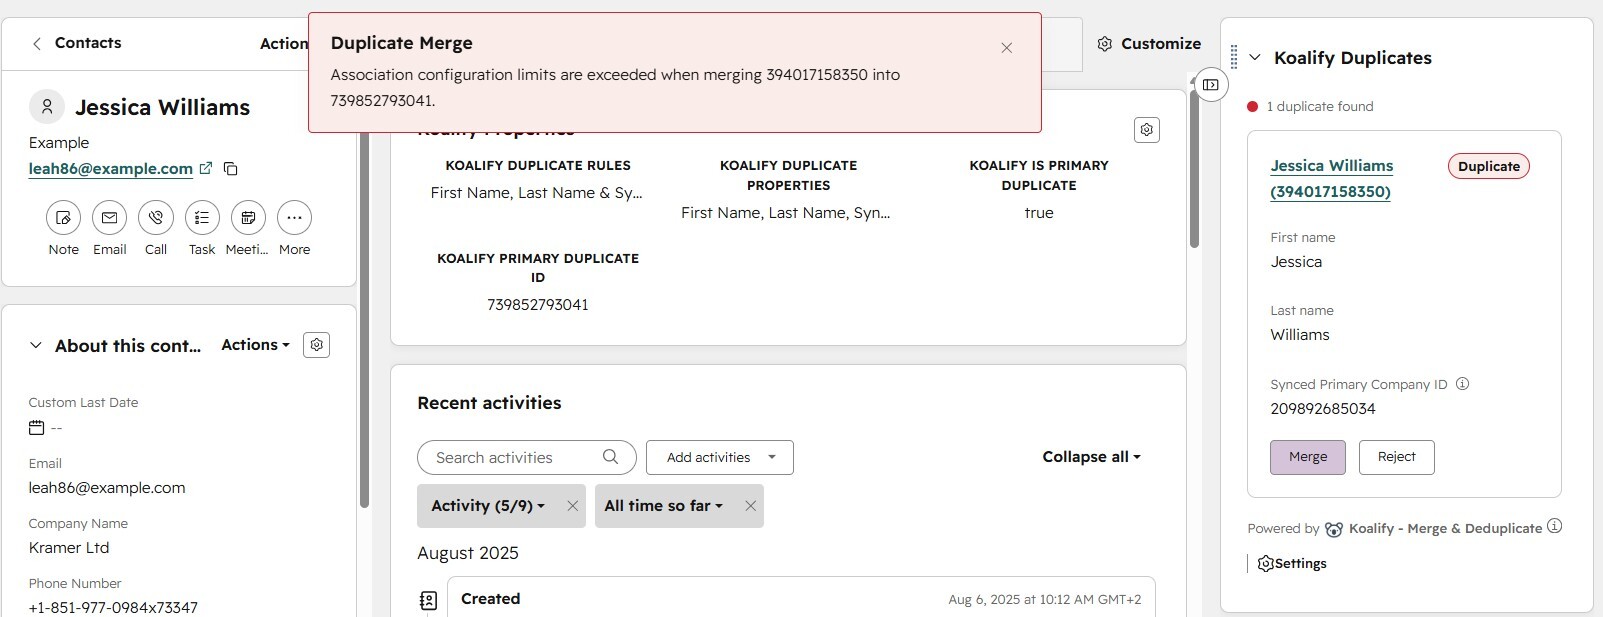The image size is (1603, 617).
Task: Collapse the About this contact section
Action: click(x=36, y=345)
